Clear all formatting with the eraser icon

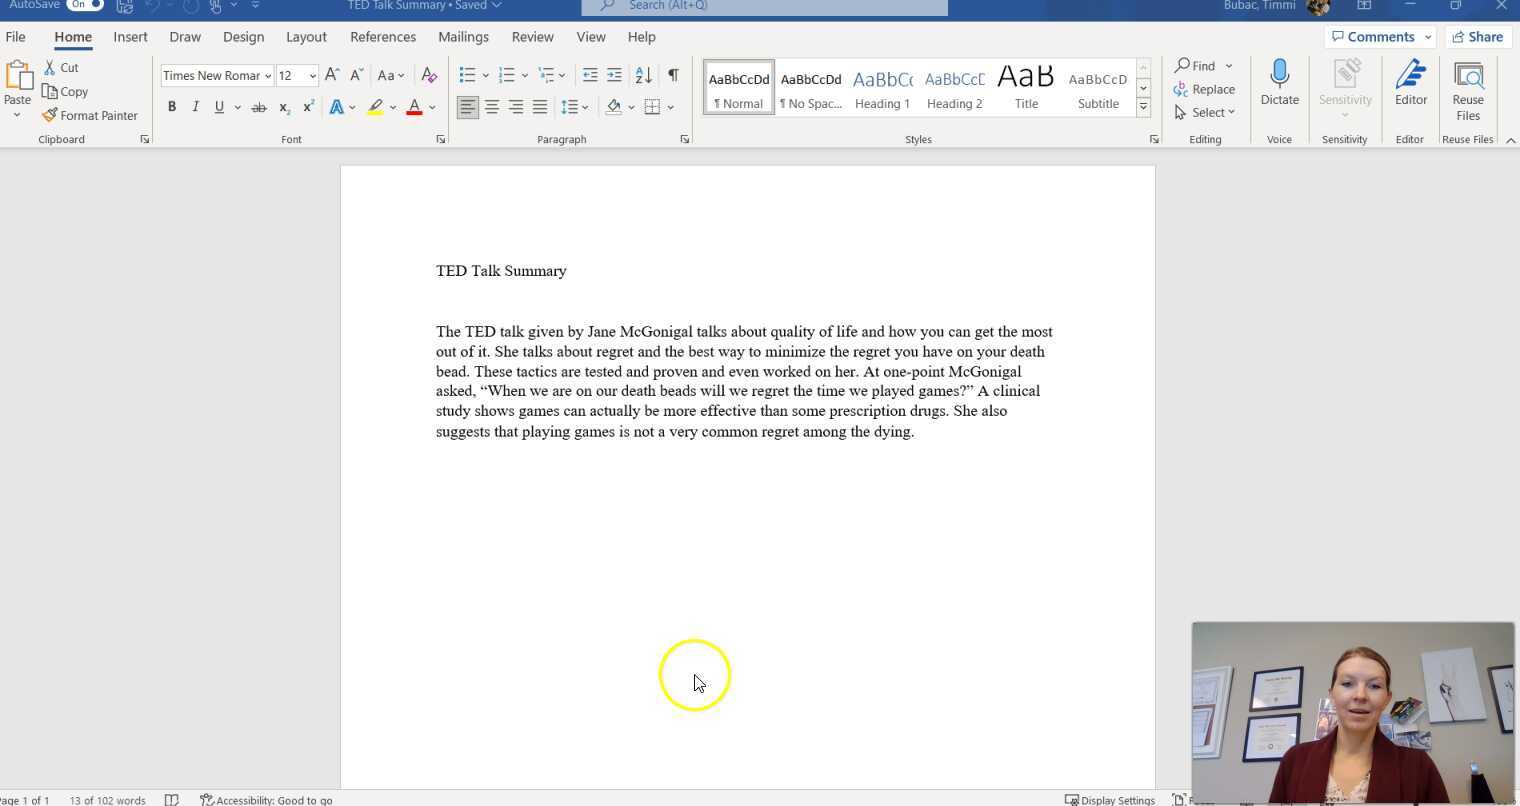429,75
